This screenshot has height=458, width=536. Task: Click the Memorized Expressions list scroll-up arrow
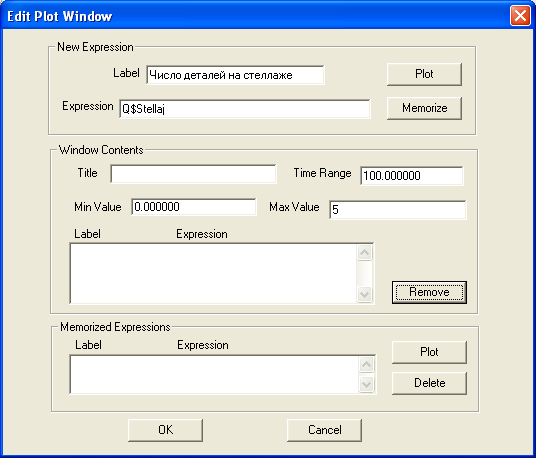point(367,364)
